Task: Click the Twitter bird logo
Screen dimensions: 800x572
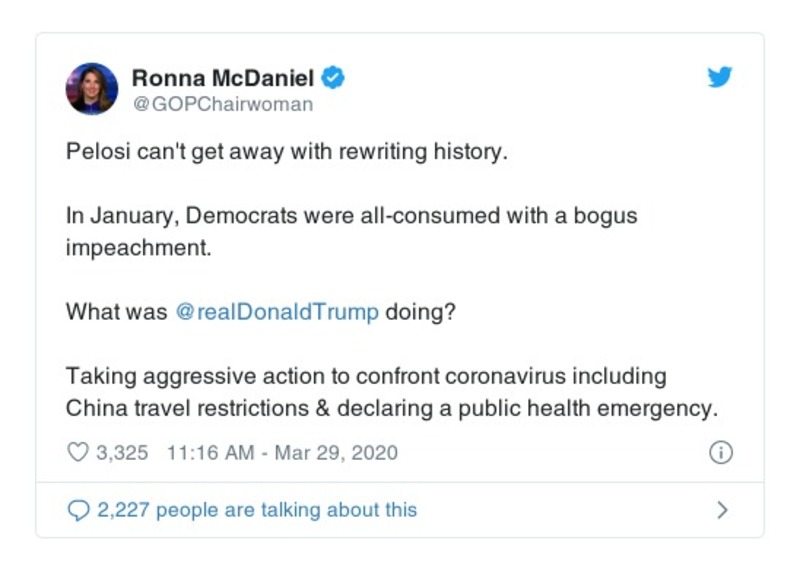Action: pyautogui.click(x=720, y=77)
